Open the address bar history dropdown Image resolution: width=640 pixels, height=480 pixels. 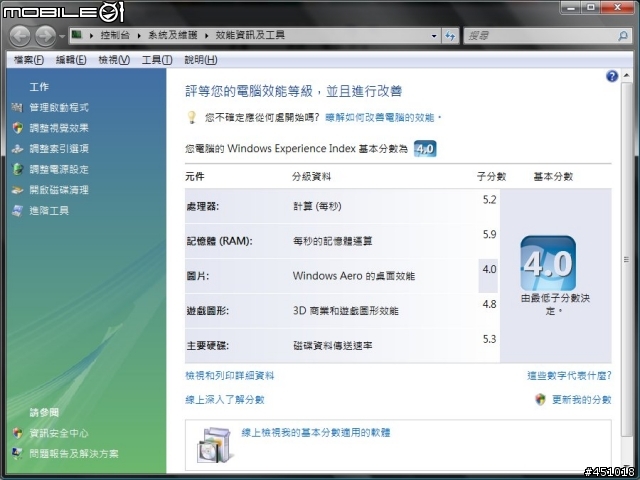click(x=434, y=36)
